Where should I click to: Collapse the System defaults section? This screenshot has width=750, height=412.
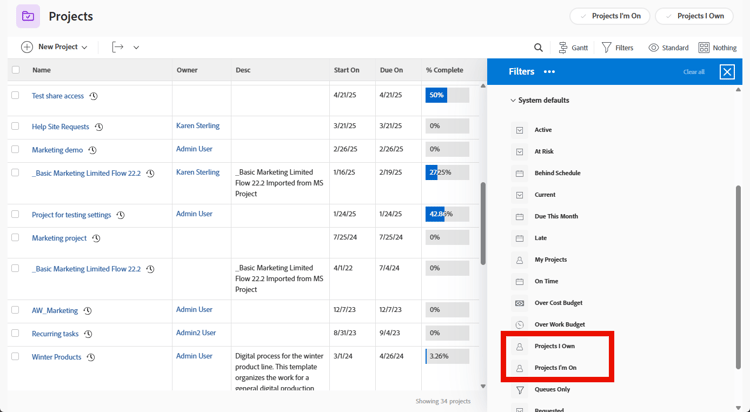tap(513, 100)
